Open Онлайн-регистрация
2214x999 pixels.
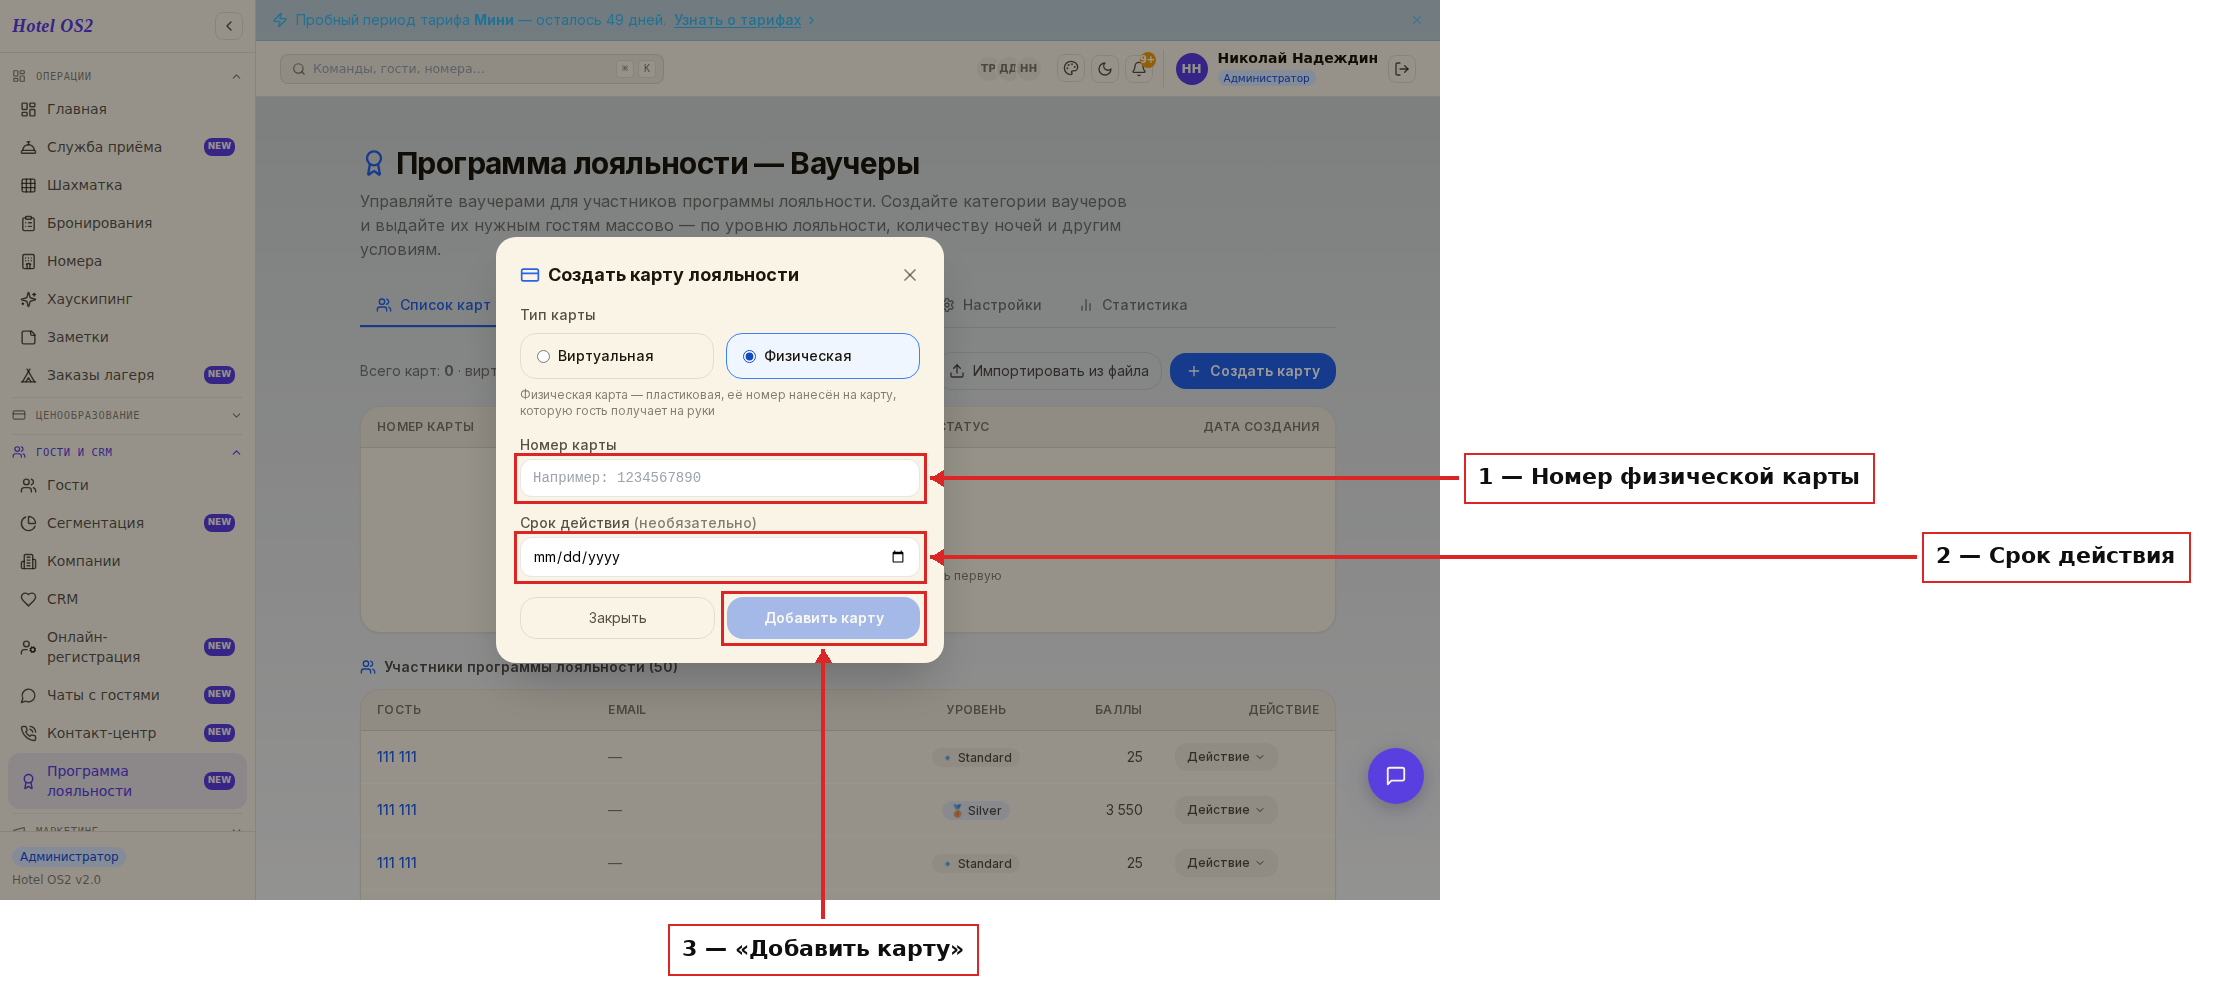pyautogui.click(x=127, y=647)
